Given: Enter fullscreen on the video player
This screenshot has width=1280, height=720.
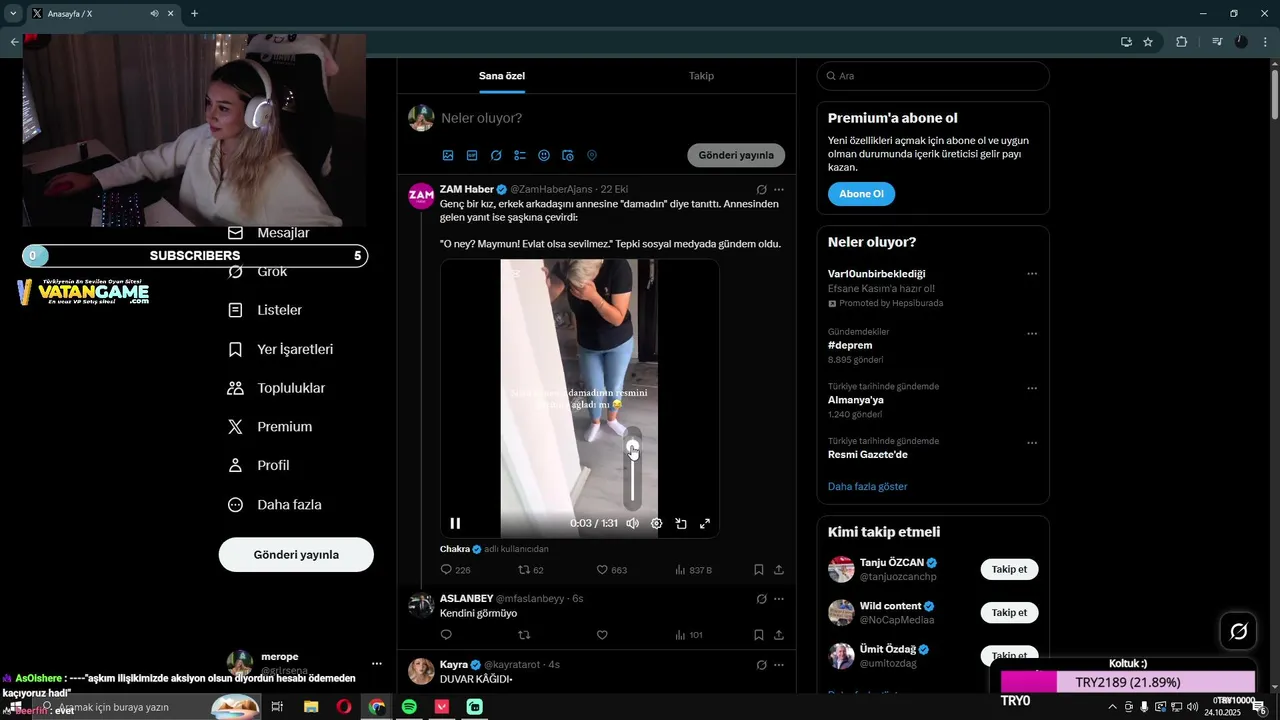Looking at the screenshot, I should coord(705,523).
